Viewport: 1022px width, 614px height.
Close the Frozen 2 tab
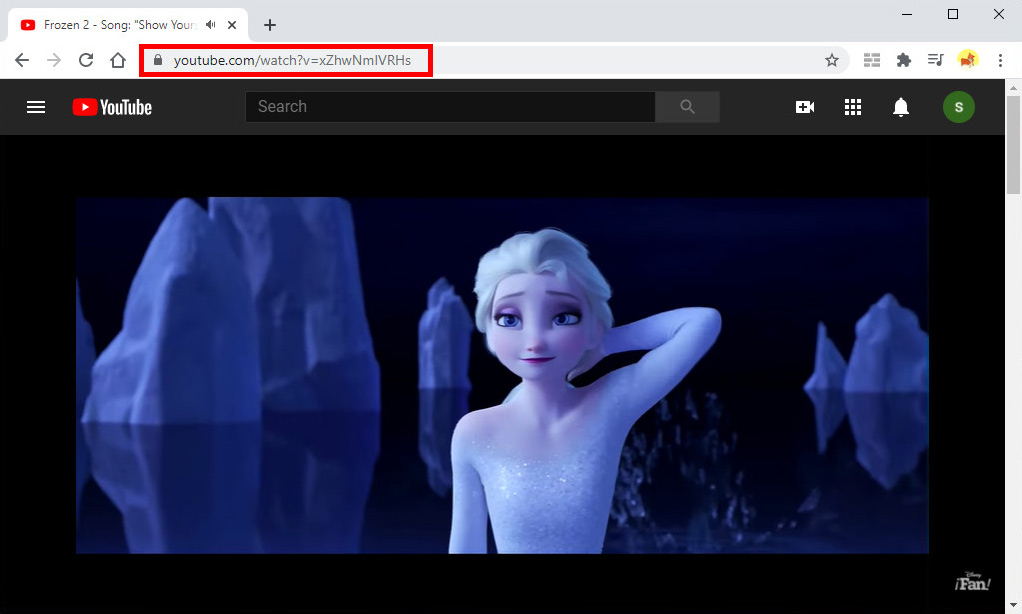pyautogui.click(x=232, y=25)
